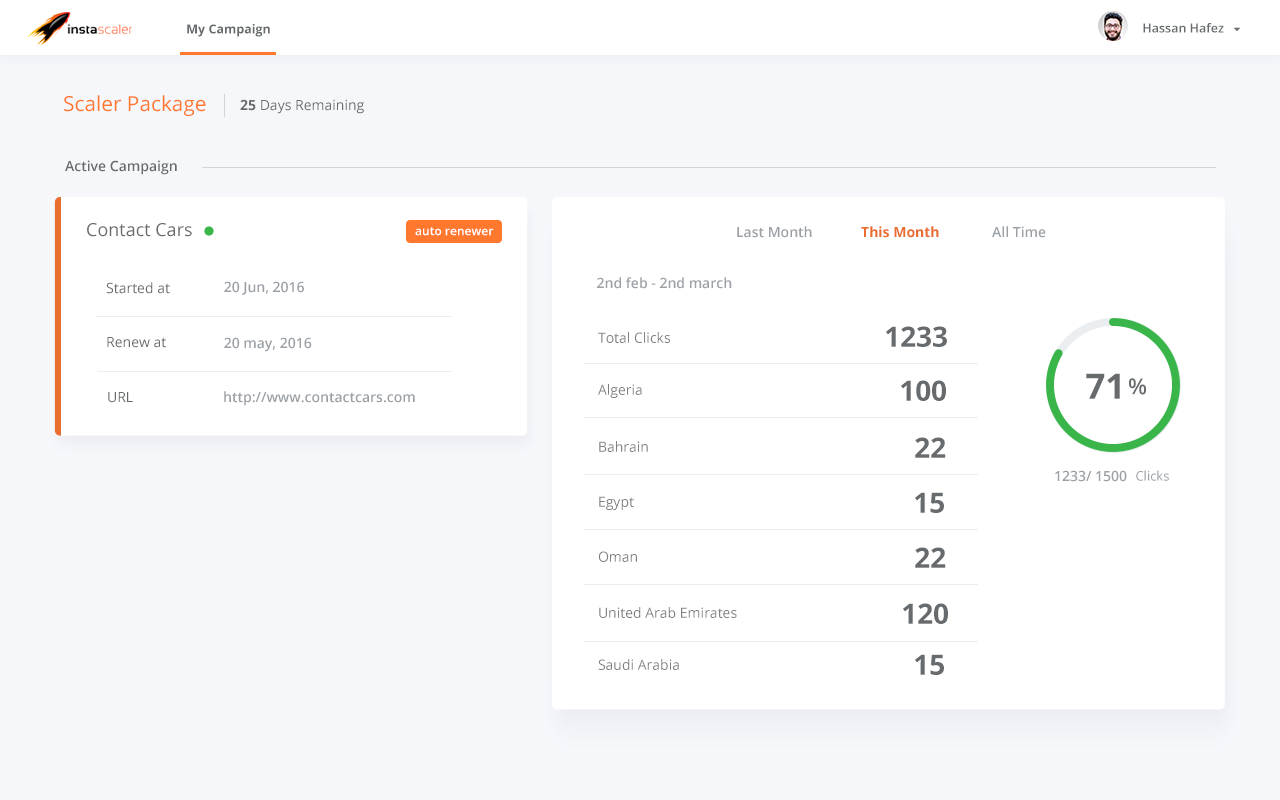Screen dimensions: 1280x800
Task: Select the Algeria row label
Action: [620, 390]
